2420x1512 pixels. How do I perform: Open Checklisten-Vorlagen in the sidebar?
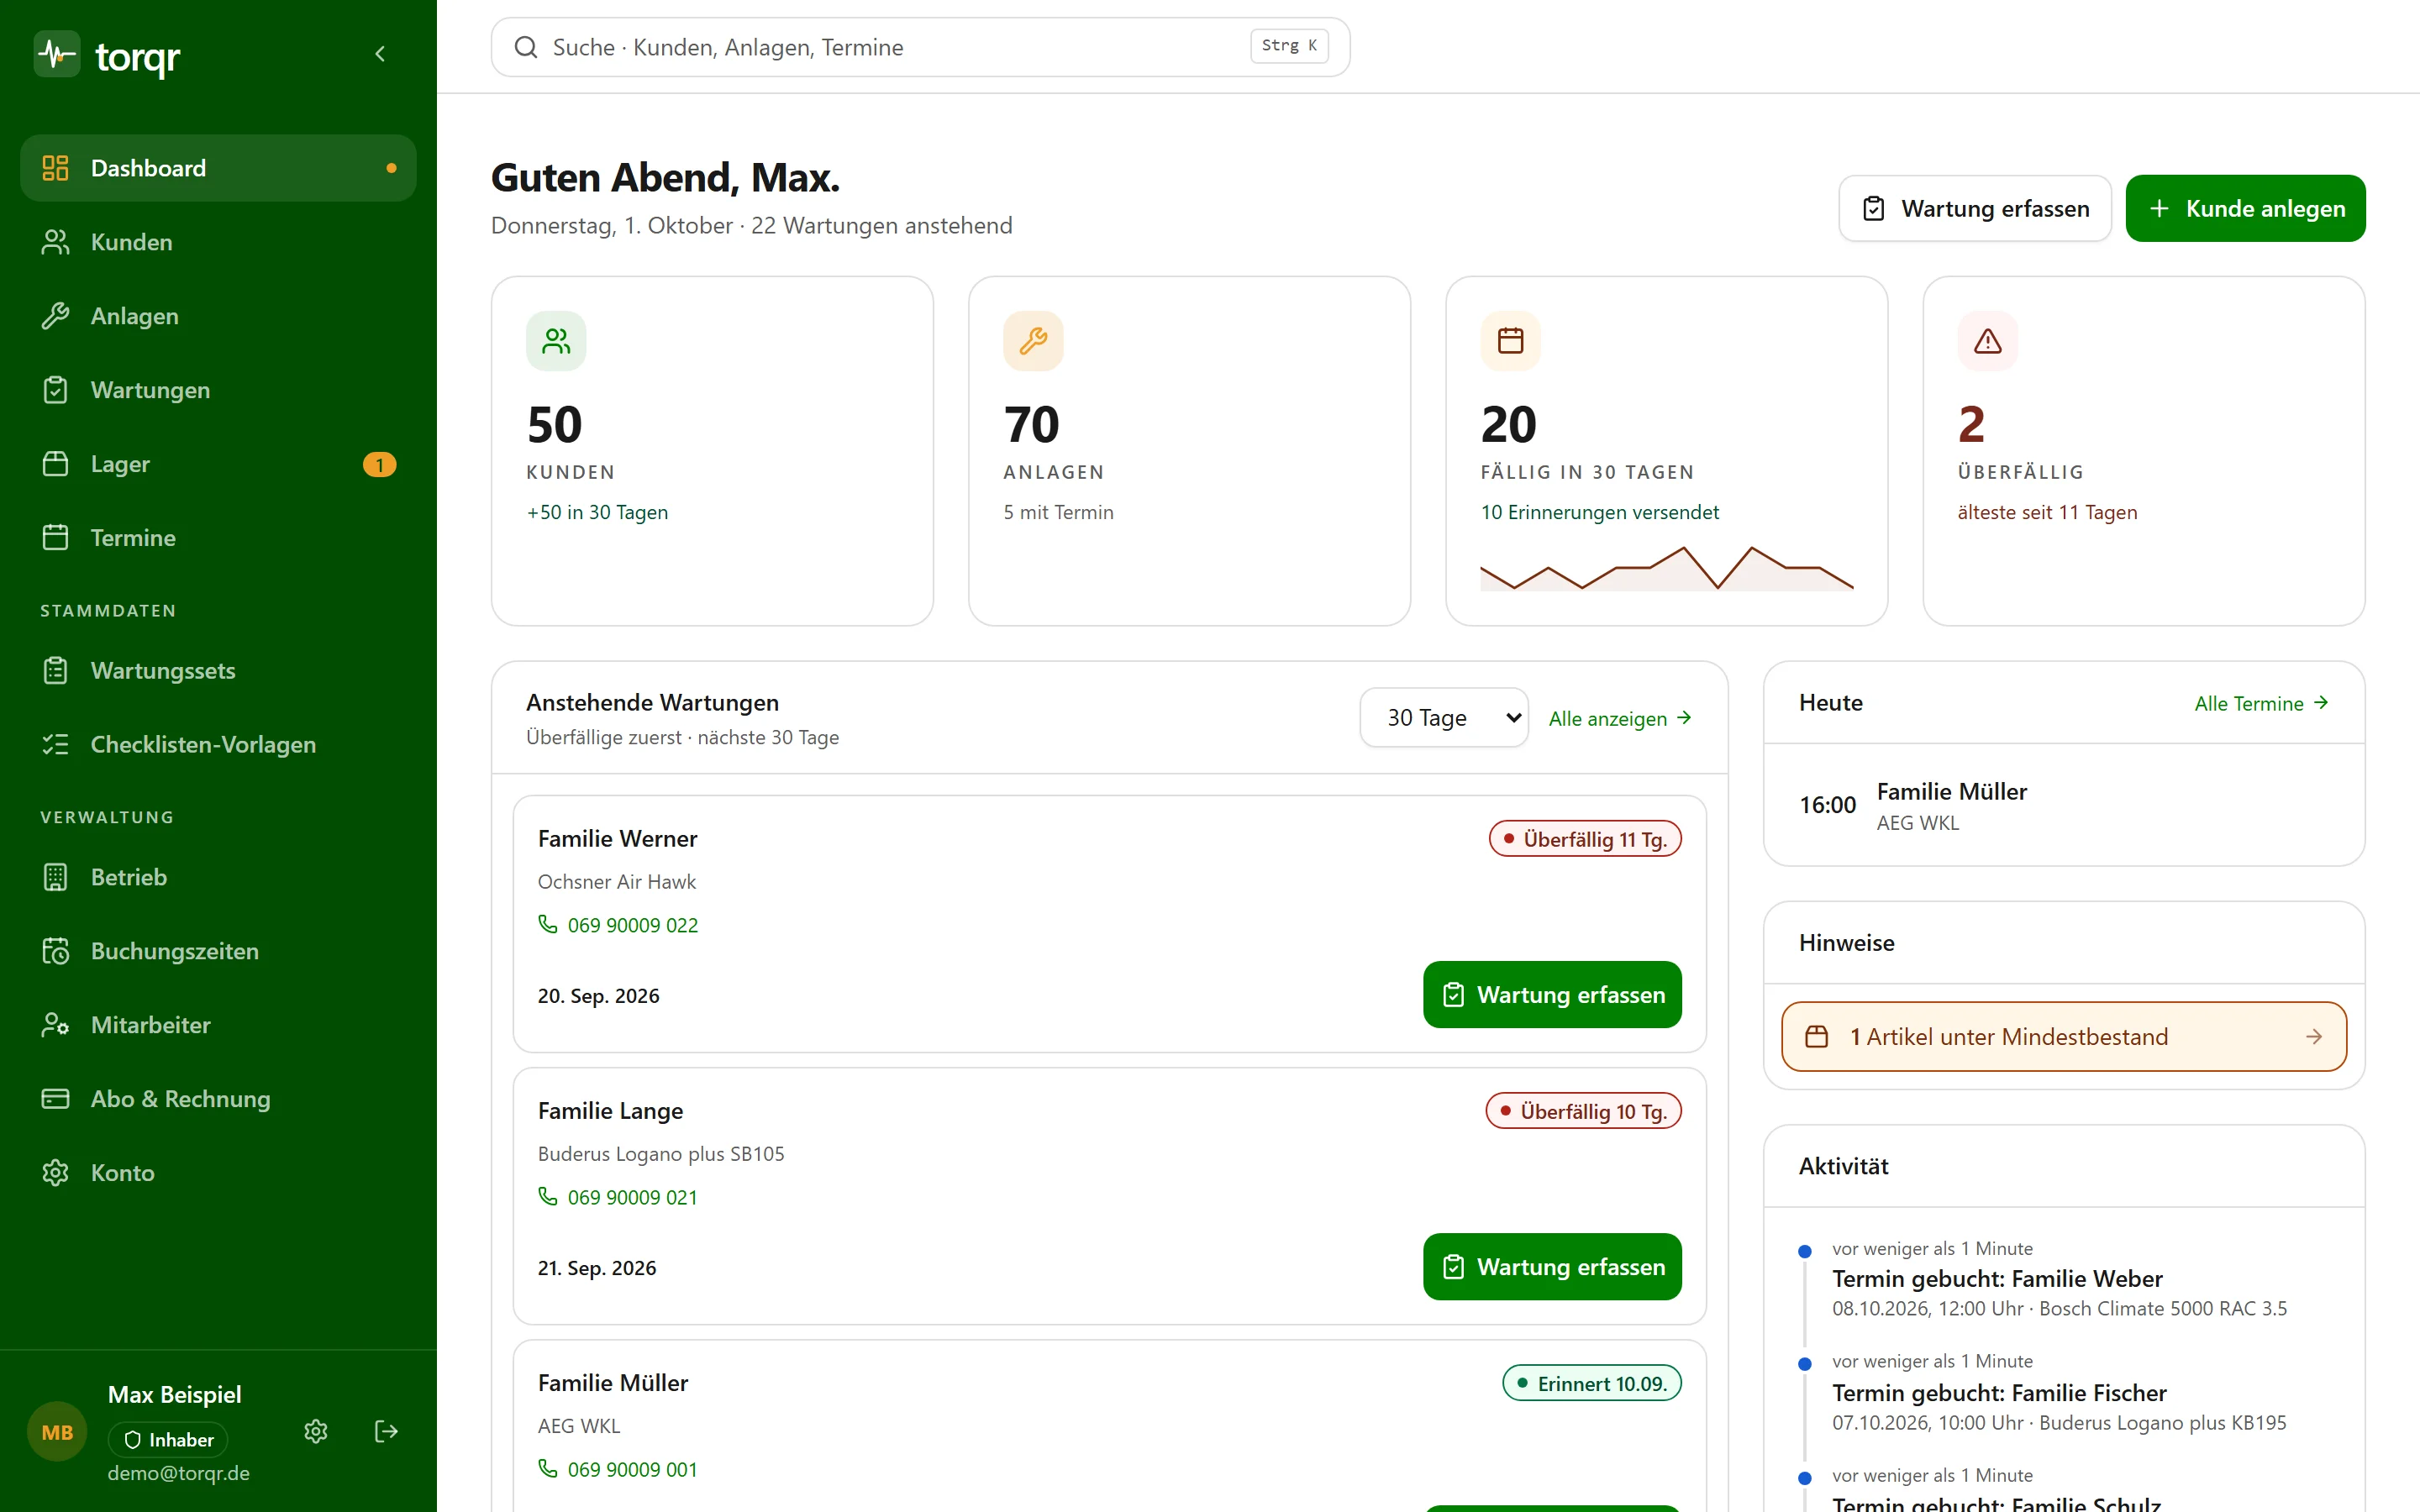(x=218, y=744)
